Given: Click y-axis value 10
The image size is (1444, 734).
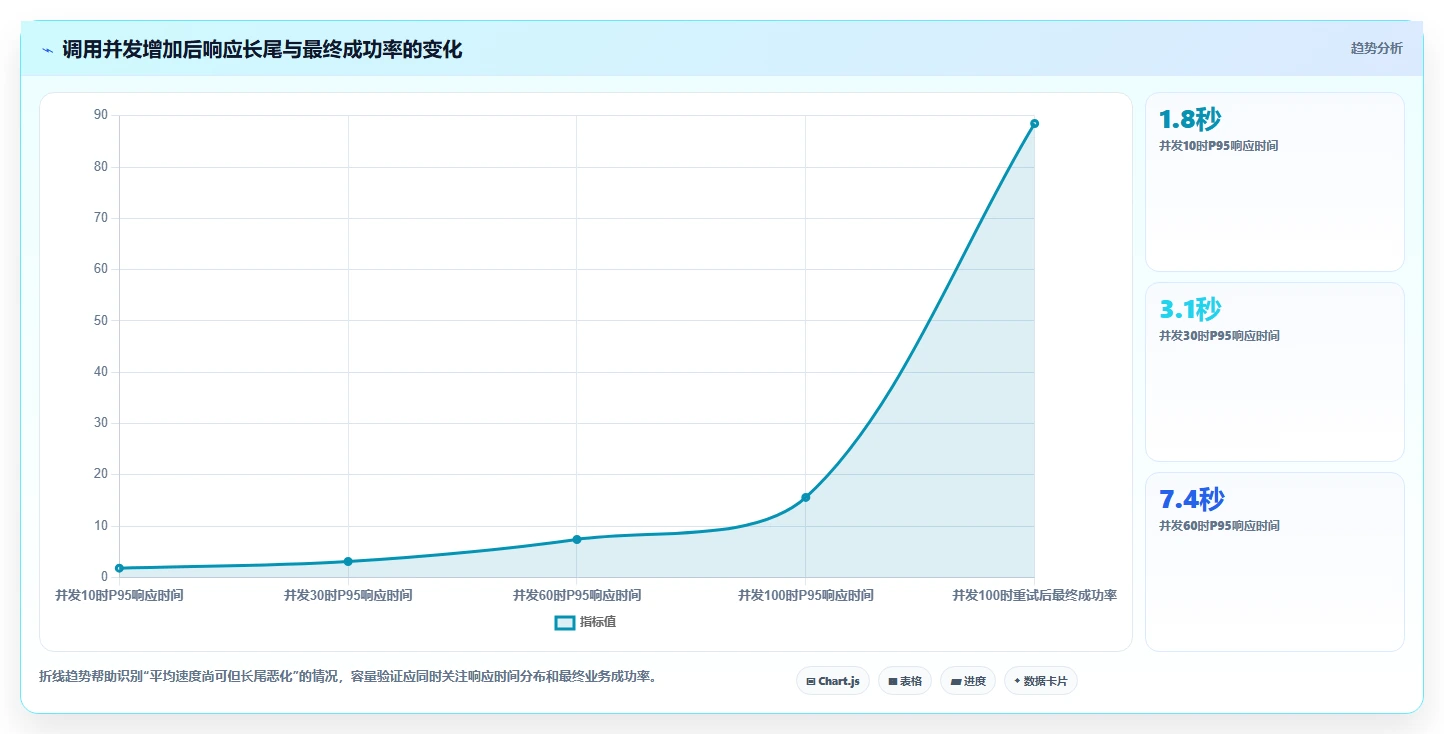Looking at the screenshot, I should pyautogui.click(x=101, y=526).
